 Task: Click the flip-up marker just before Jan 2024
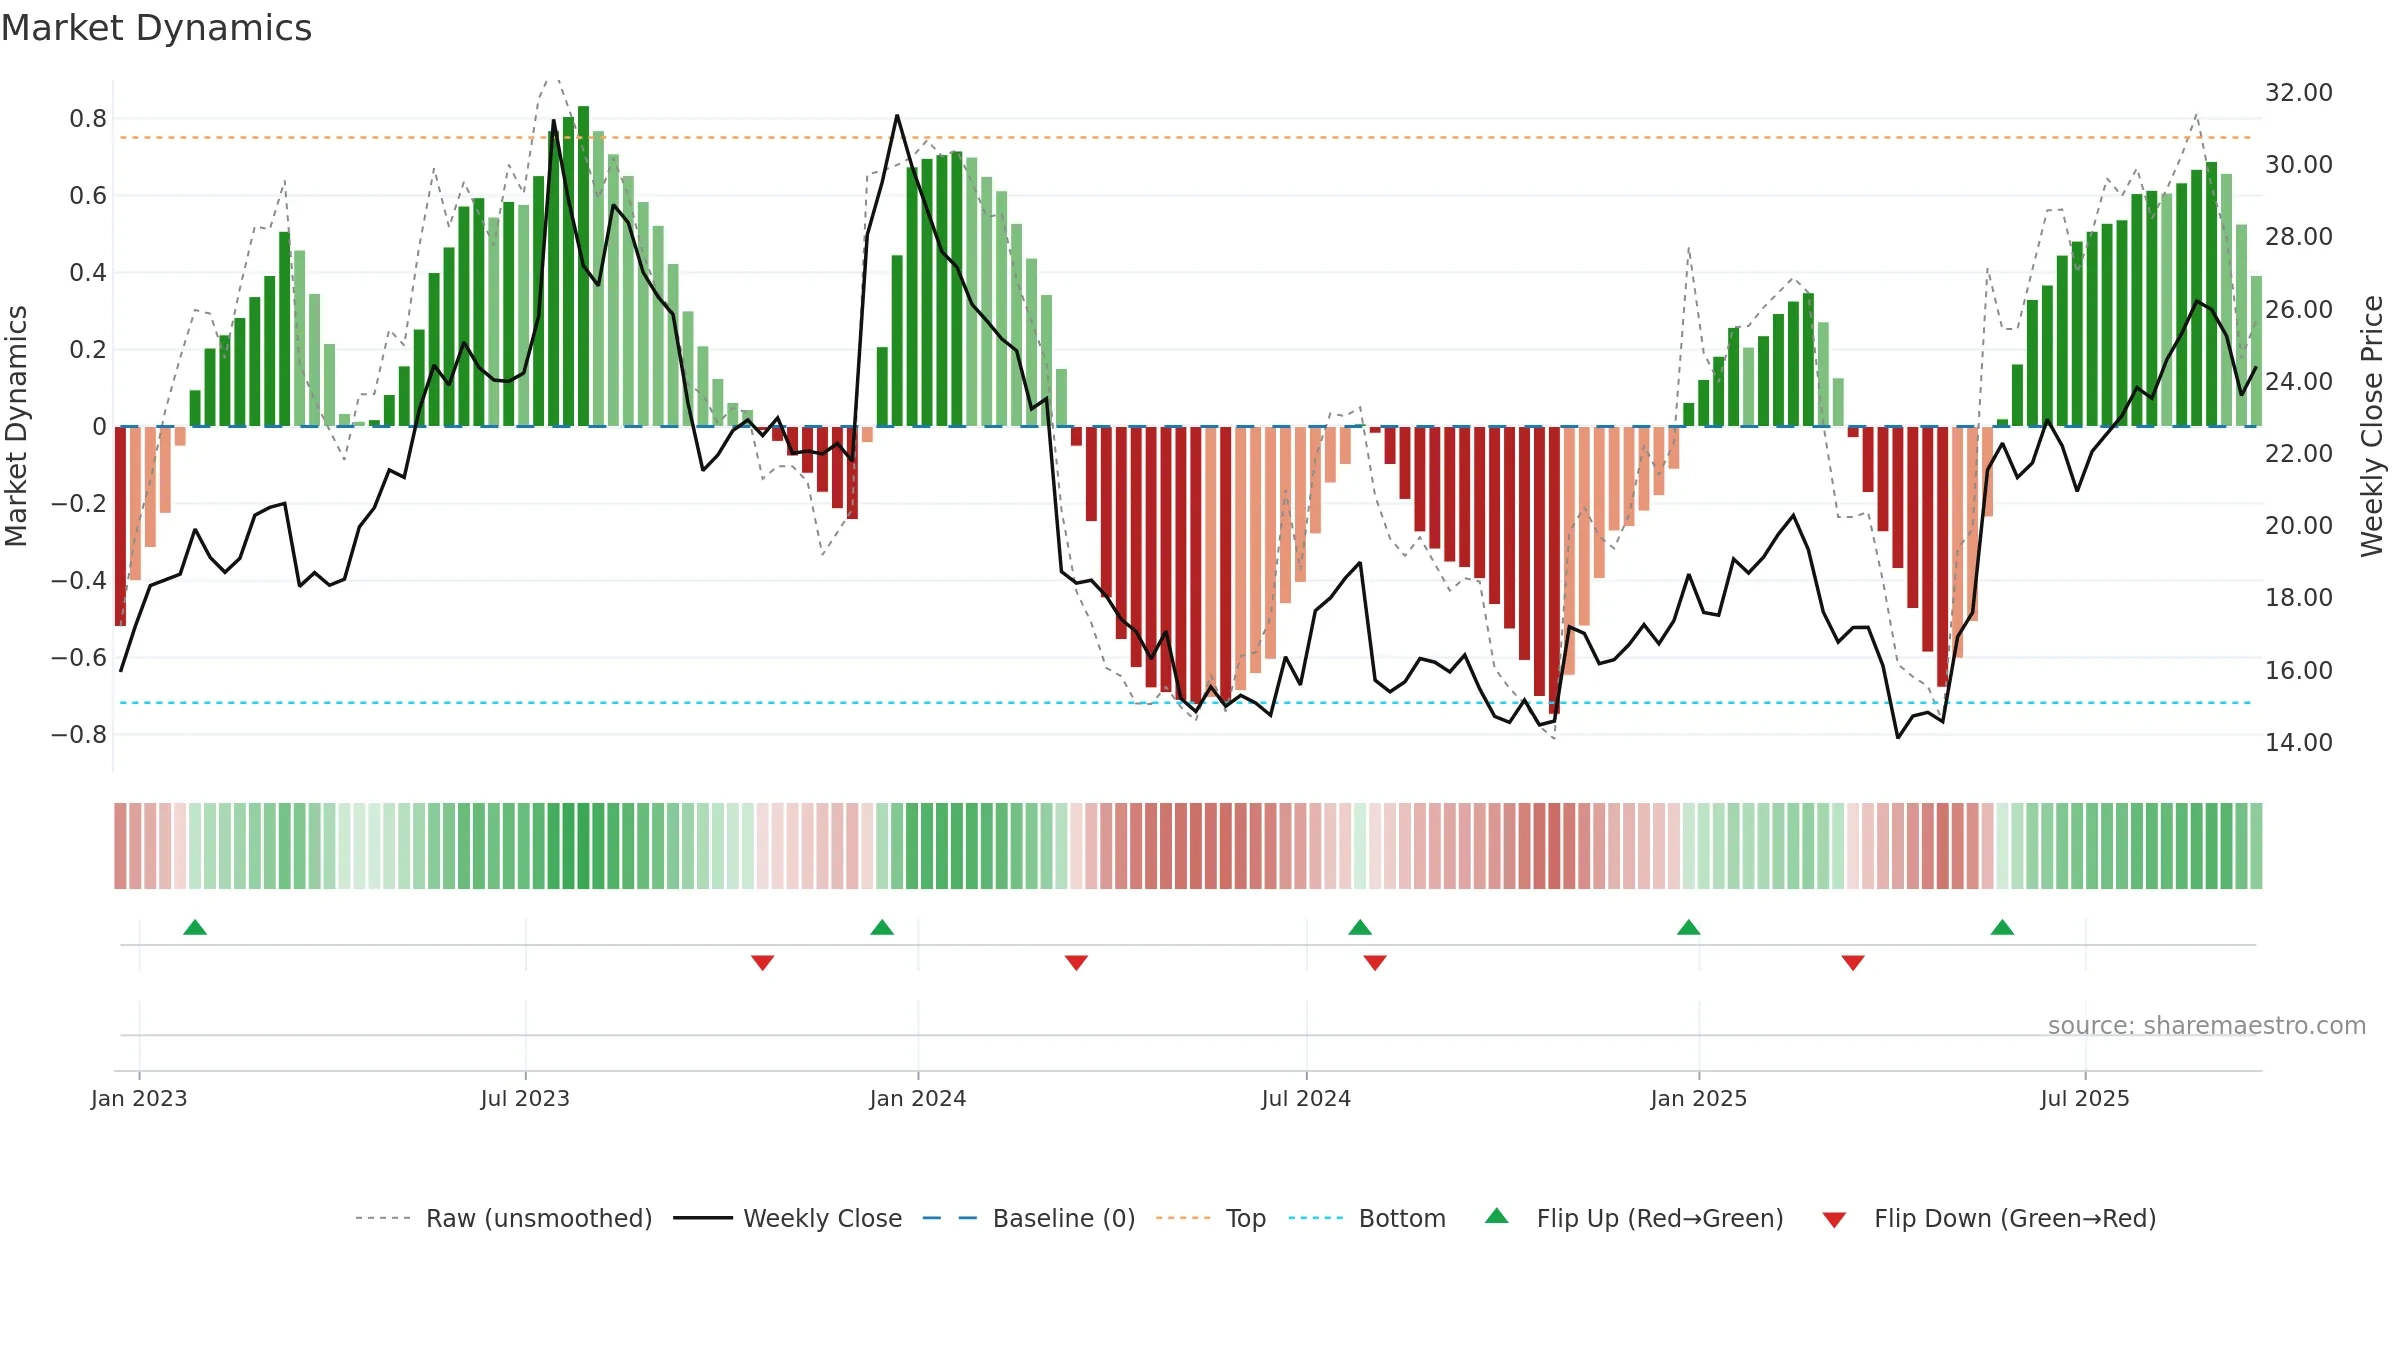click(x=882, y=927)
